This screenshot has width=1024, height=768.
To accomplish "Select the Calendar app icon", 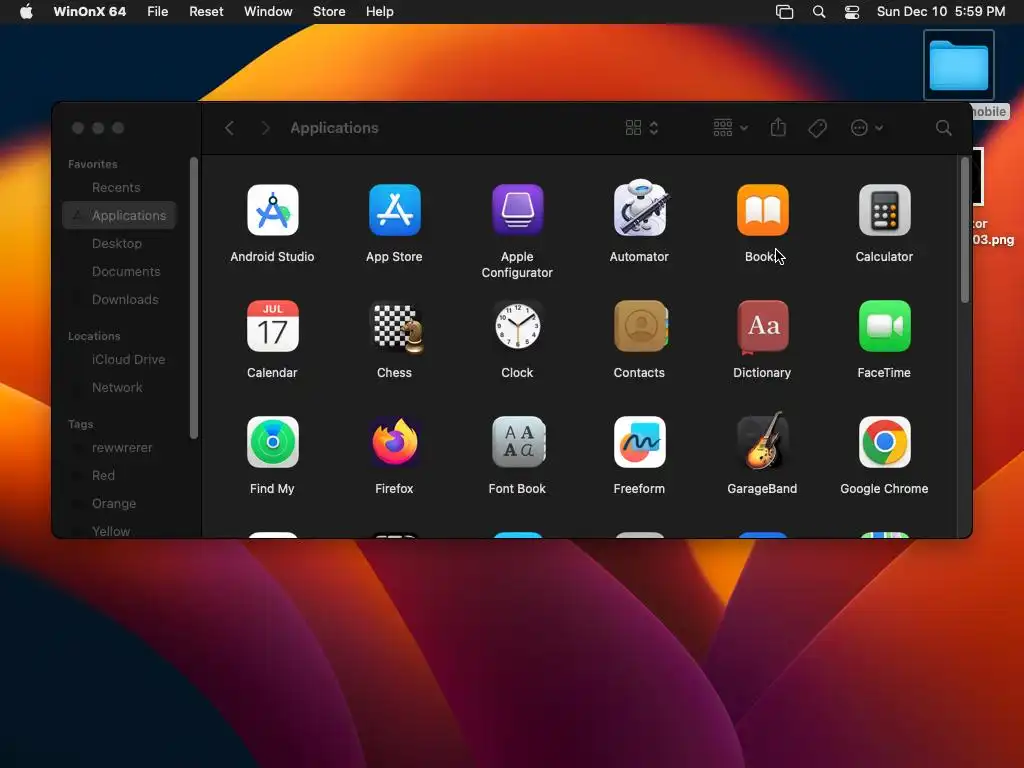I will coord(272,326).
